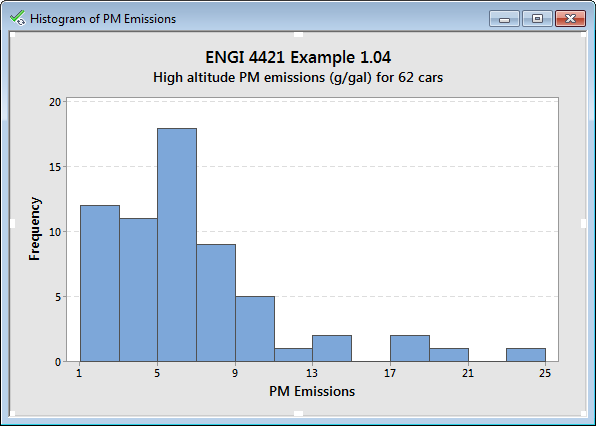Click the y-axis tick label 15
The image size is (596, 426).
(55, 167)
